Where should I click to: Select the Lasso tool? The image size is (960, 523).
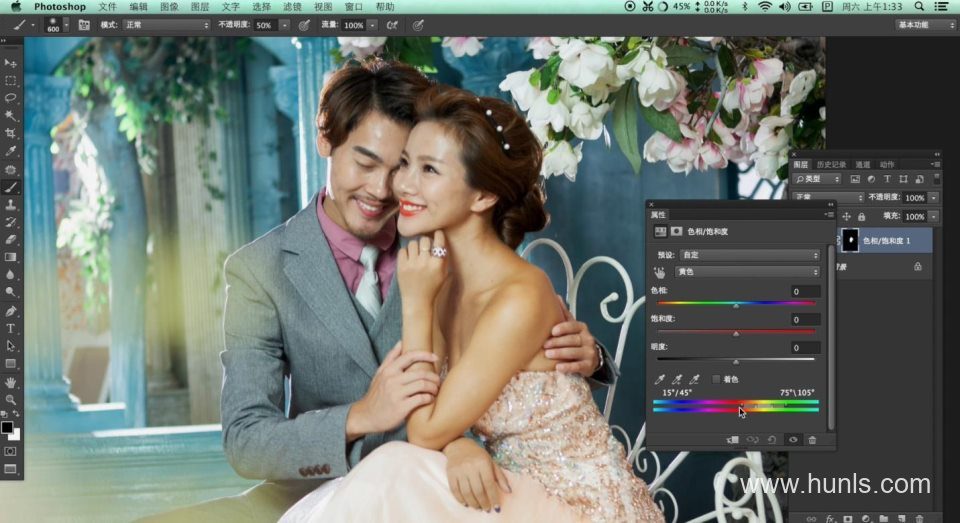click(10, 98)
